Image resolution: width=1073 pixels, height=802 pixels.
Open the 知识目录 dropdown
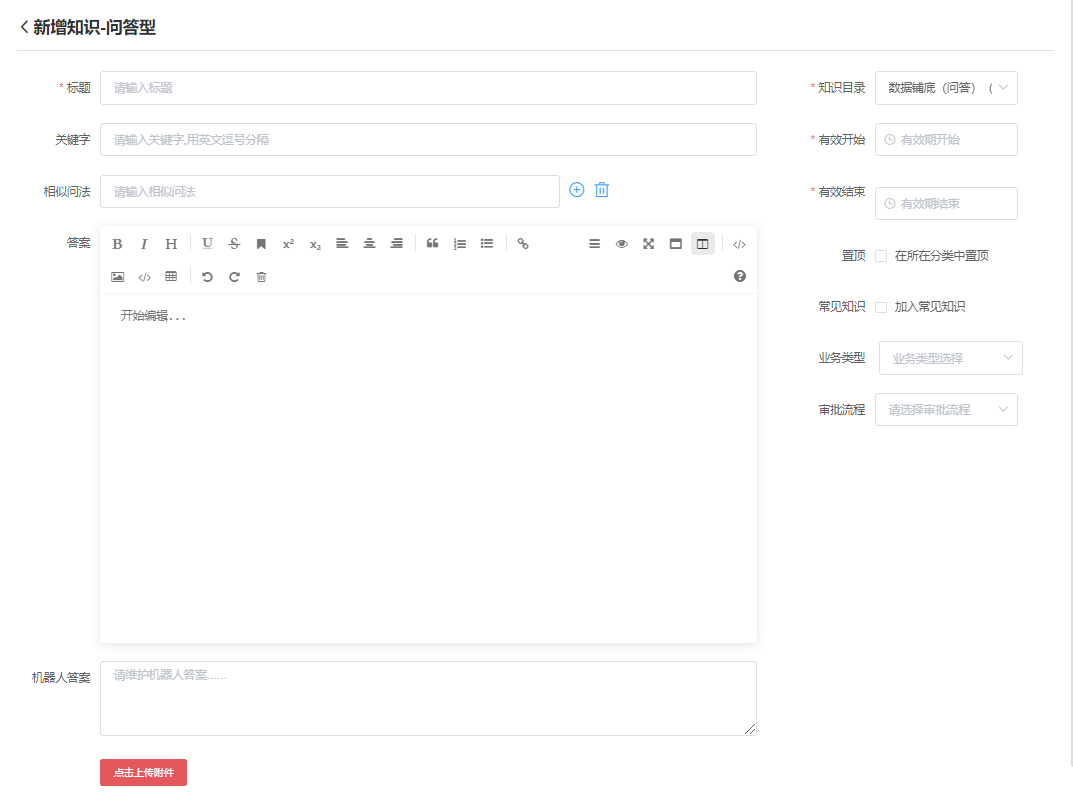click(x=946, y=88)
